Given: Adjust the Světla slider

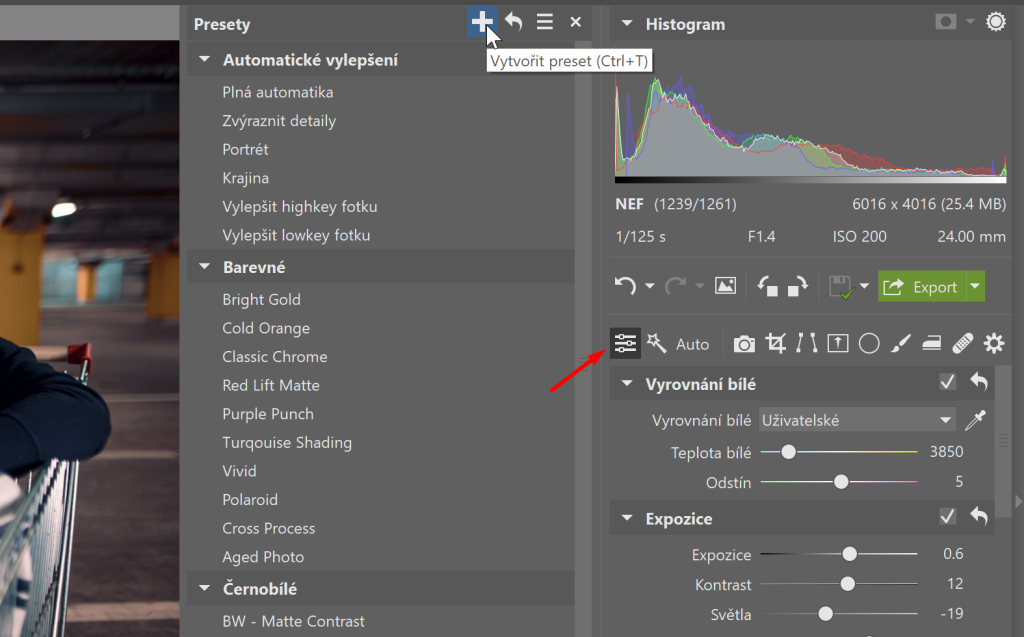Looking at the screenshot, I should point(825,613).
